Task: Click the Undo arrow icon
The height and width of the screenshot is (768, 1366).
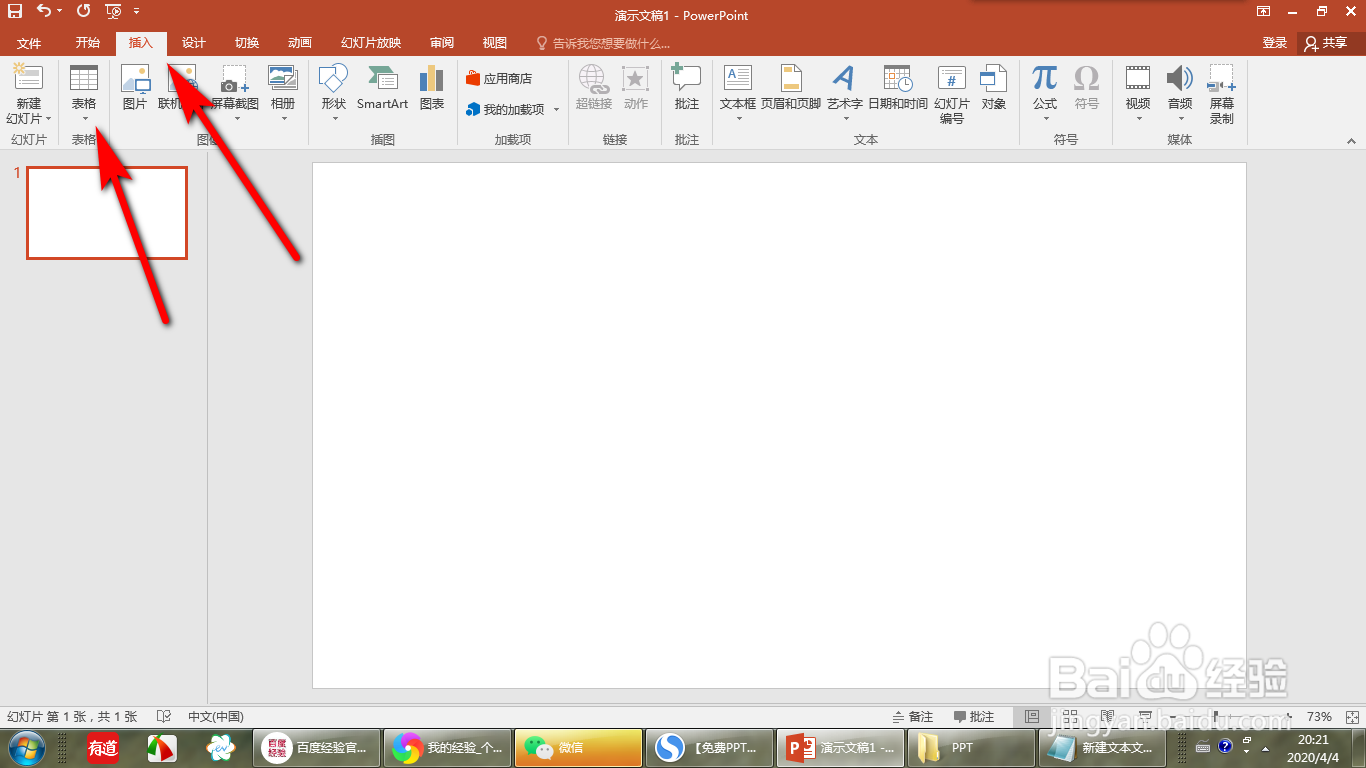Action: (x=44, y=11)
